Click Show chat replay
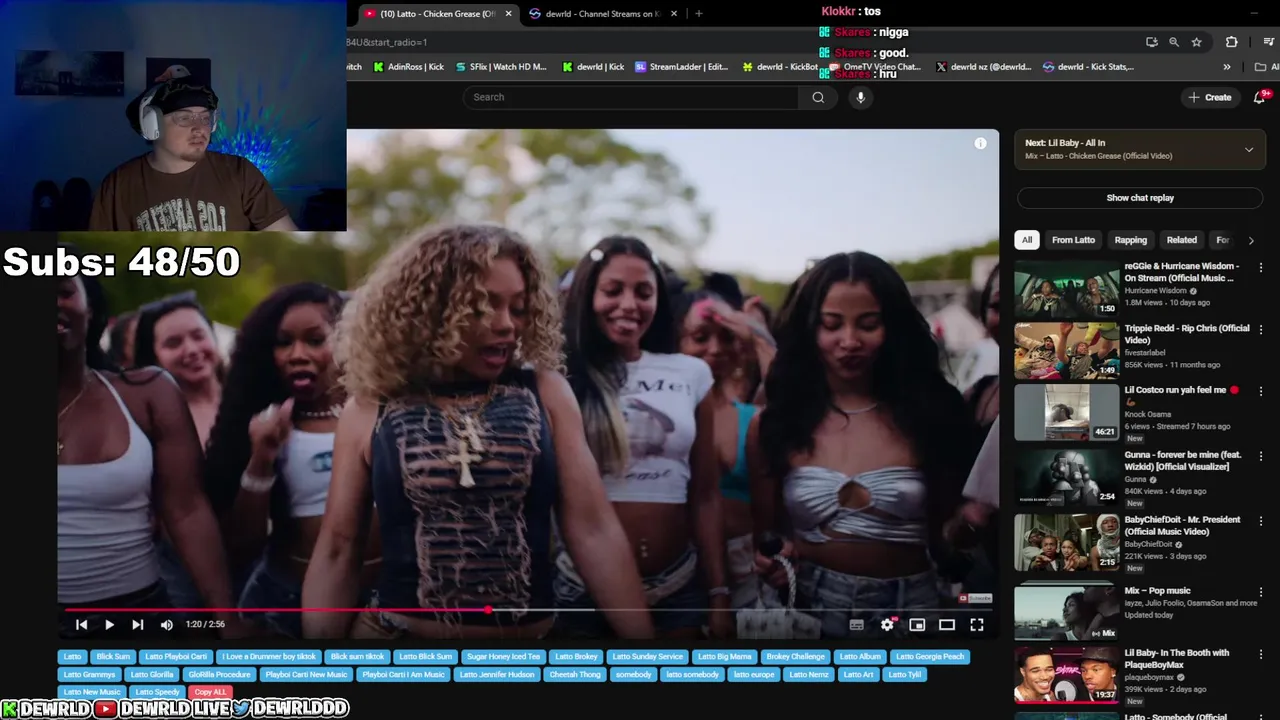 1140,198
